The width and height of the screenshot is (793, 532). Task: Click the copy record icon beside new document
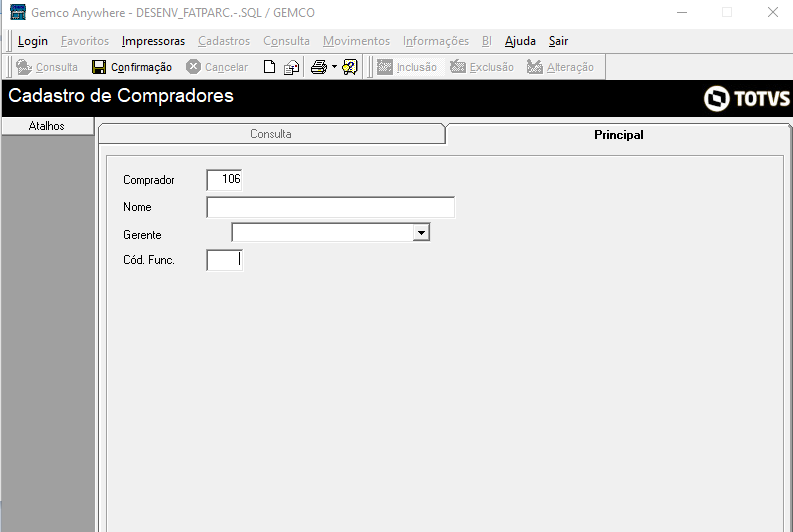291,67
